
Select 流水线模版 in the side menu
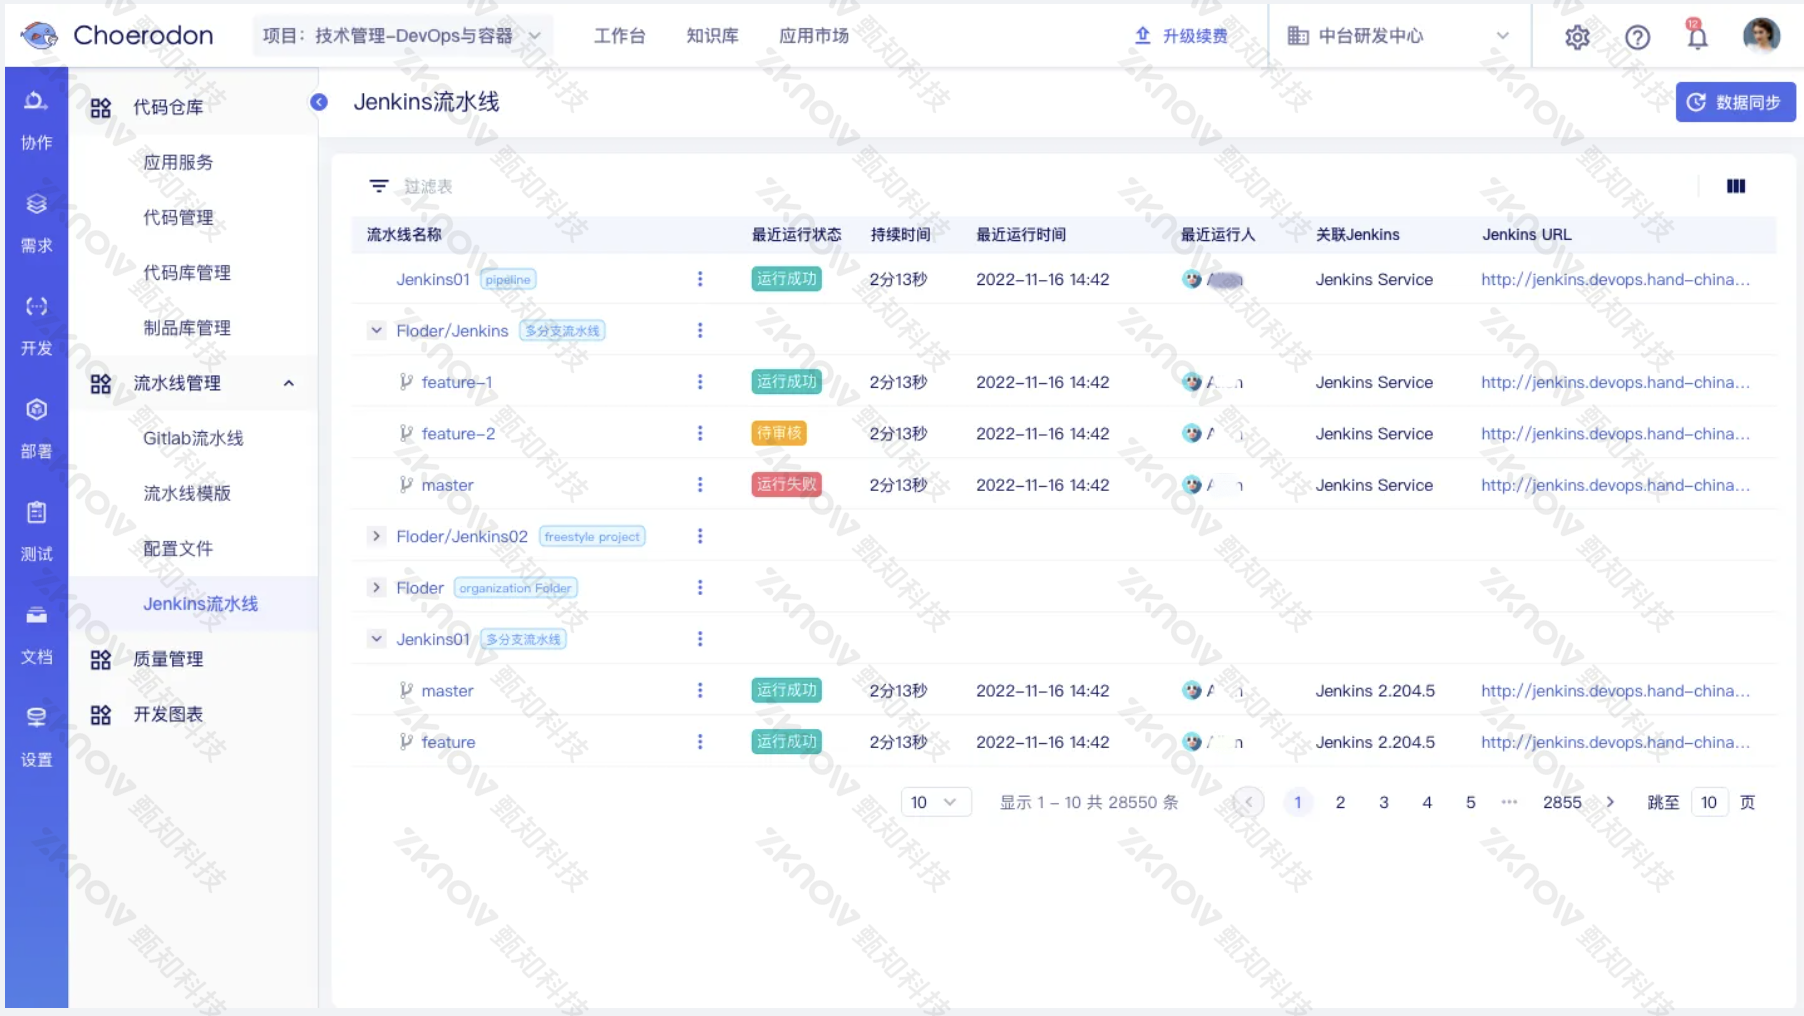click(187, 493)
